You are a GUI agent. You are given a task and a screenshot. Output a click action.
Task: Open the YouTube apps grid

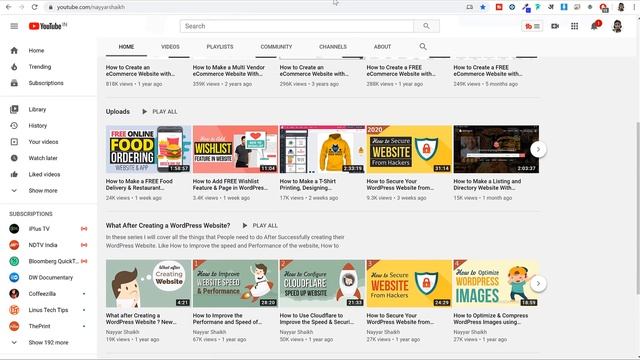[x=574, y=26]
